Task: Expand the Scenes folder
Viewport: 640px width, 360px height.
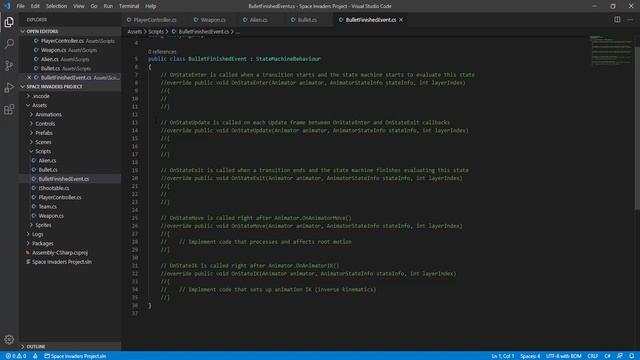Action: (70, 142)
